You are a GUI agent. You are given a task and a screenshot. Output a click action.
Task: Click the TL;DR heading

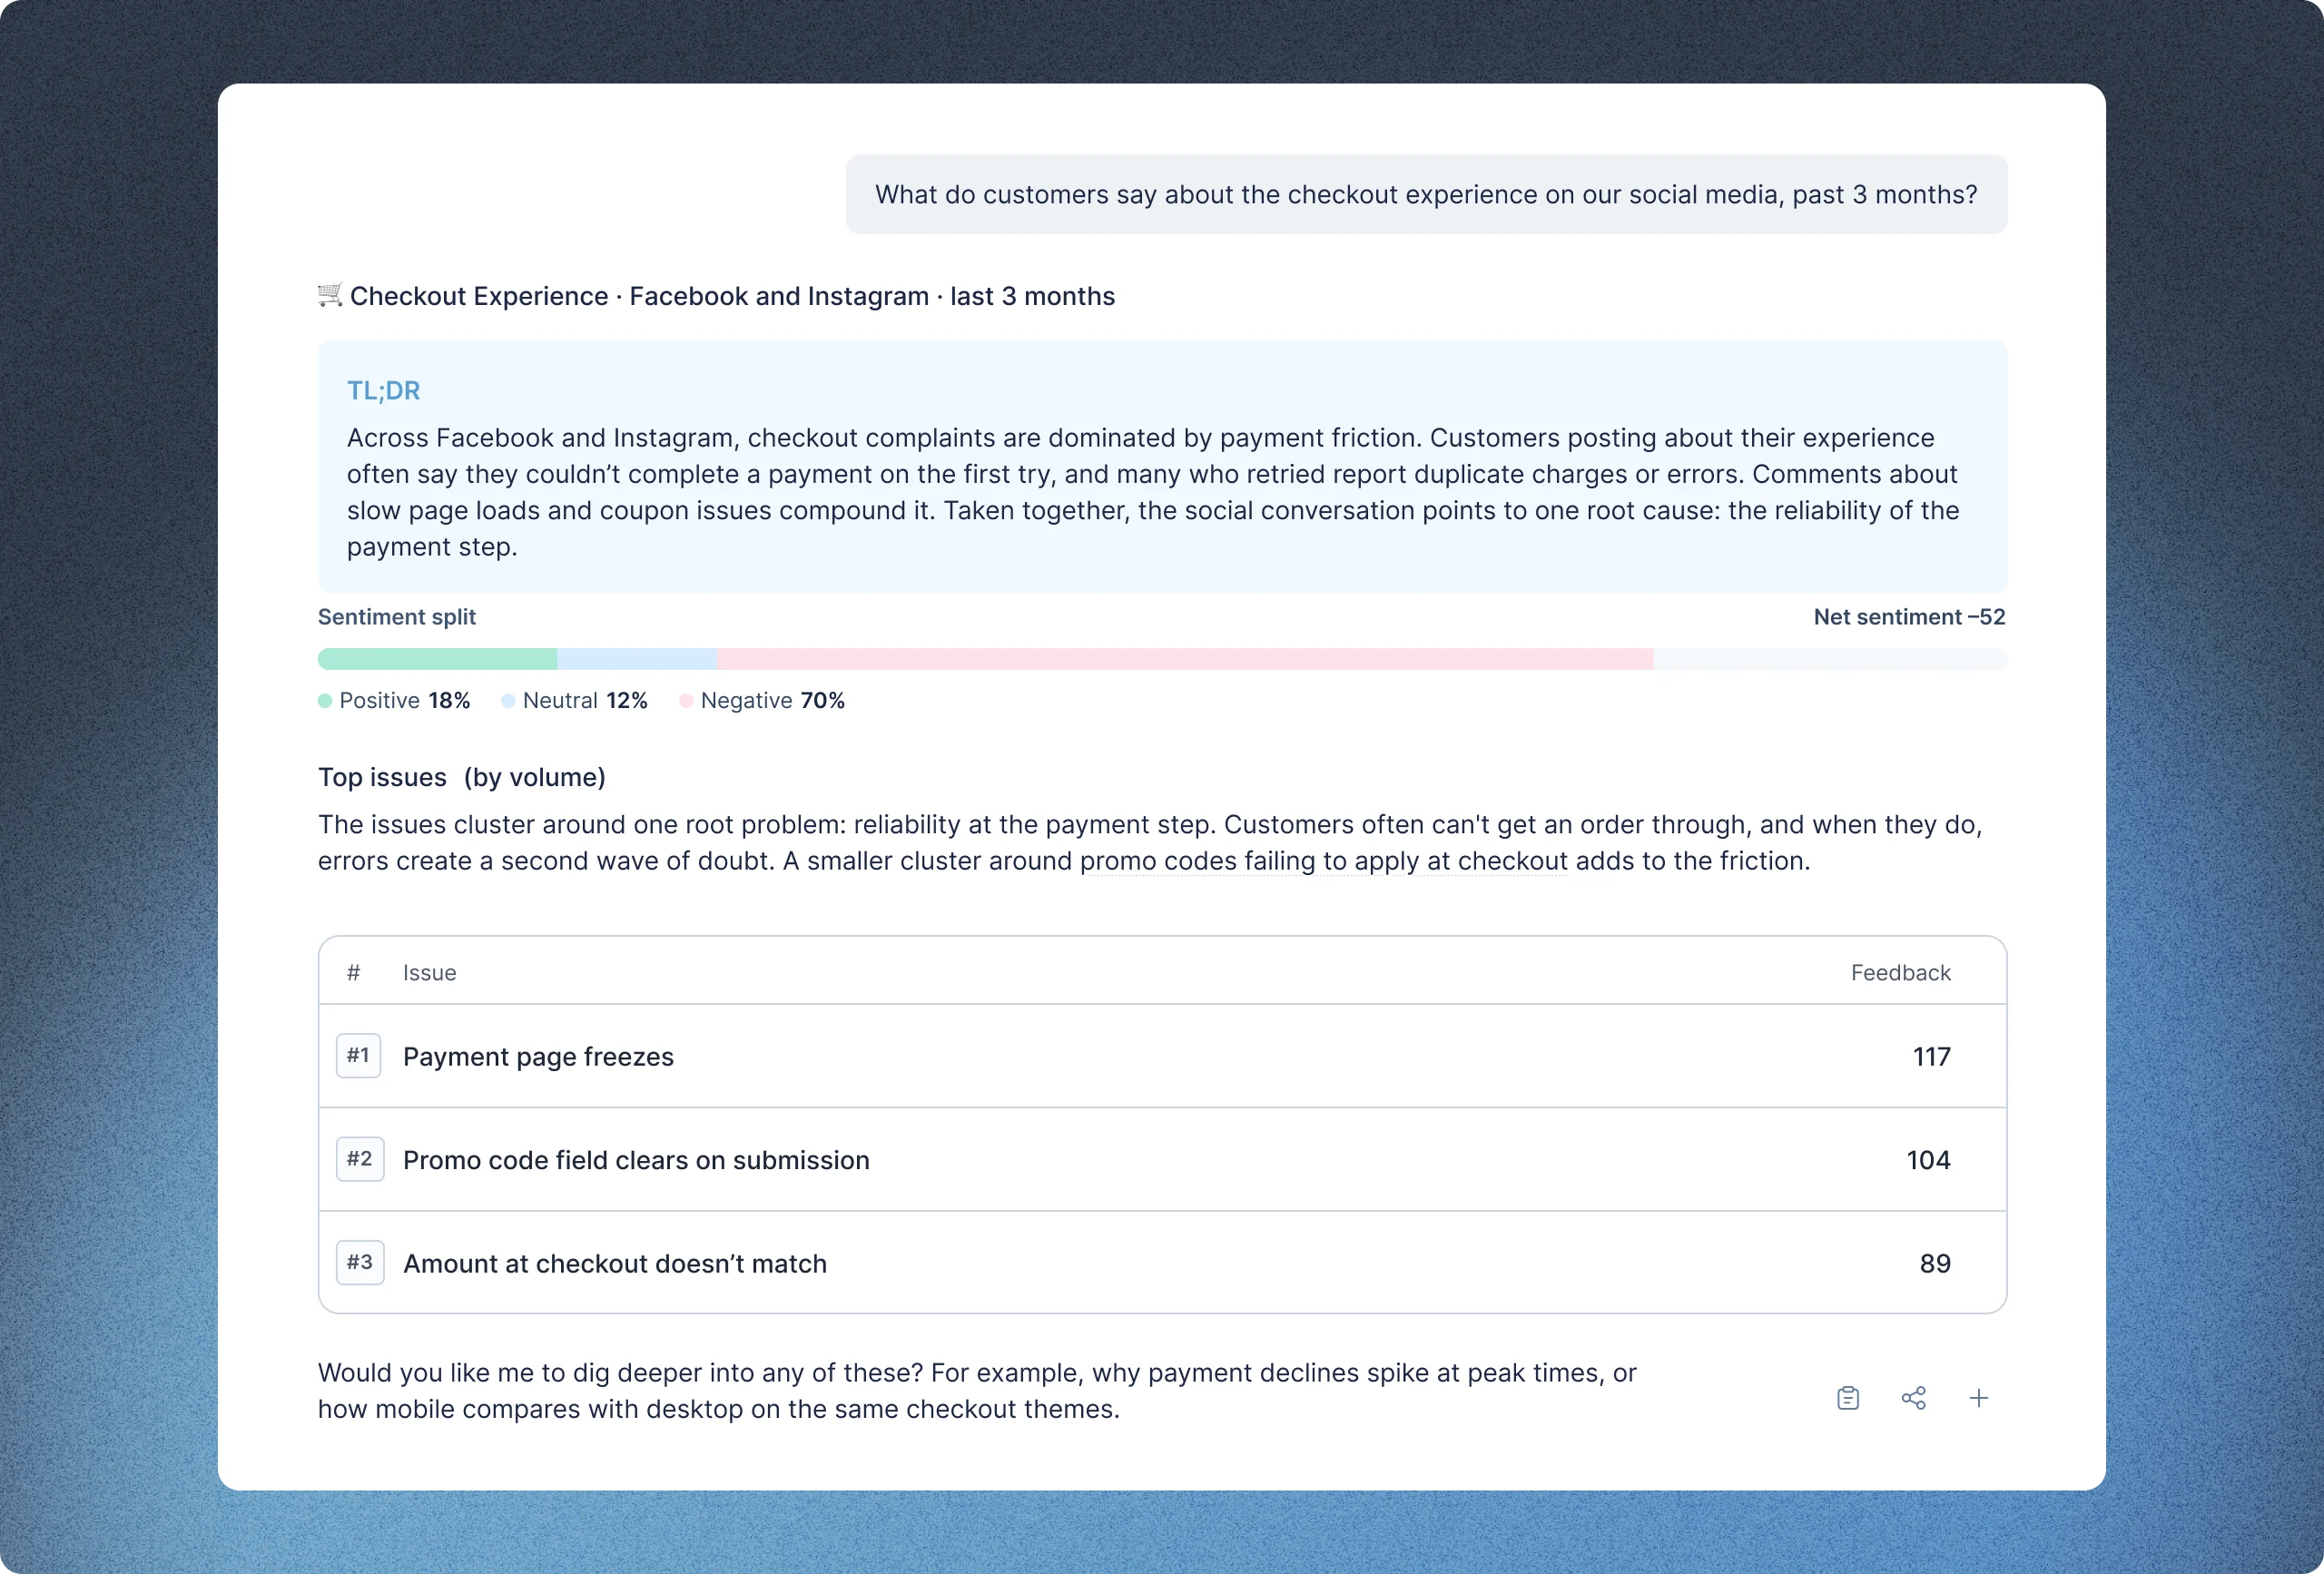click(x=383, y=391)
